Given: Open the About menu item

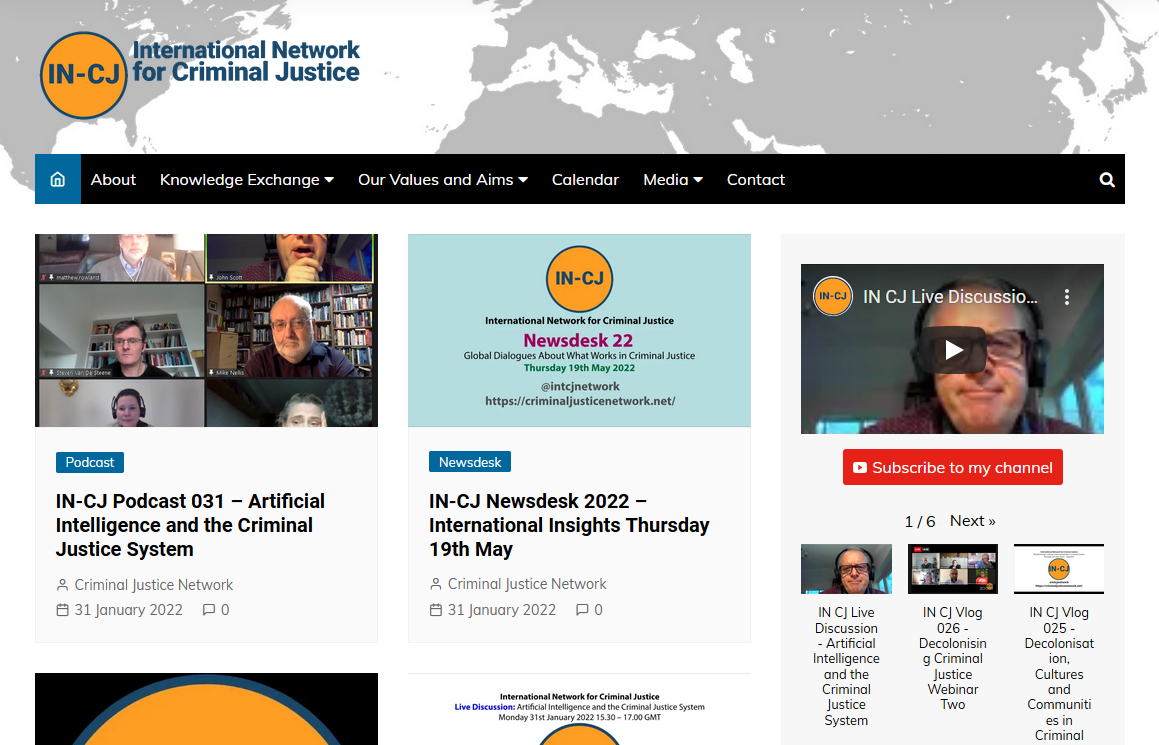Looking at the screenshot, I should click(113, 180).
